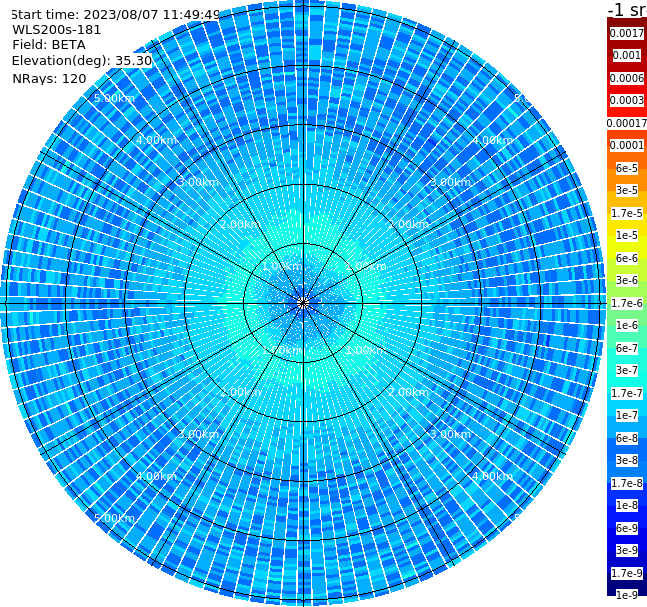Pick the 3e-9 tick on the colorbar

point(627,550)
